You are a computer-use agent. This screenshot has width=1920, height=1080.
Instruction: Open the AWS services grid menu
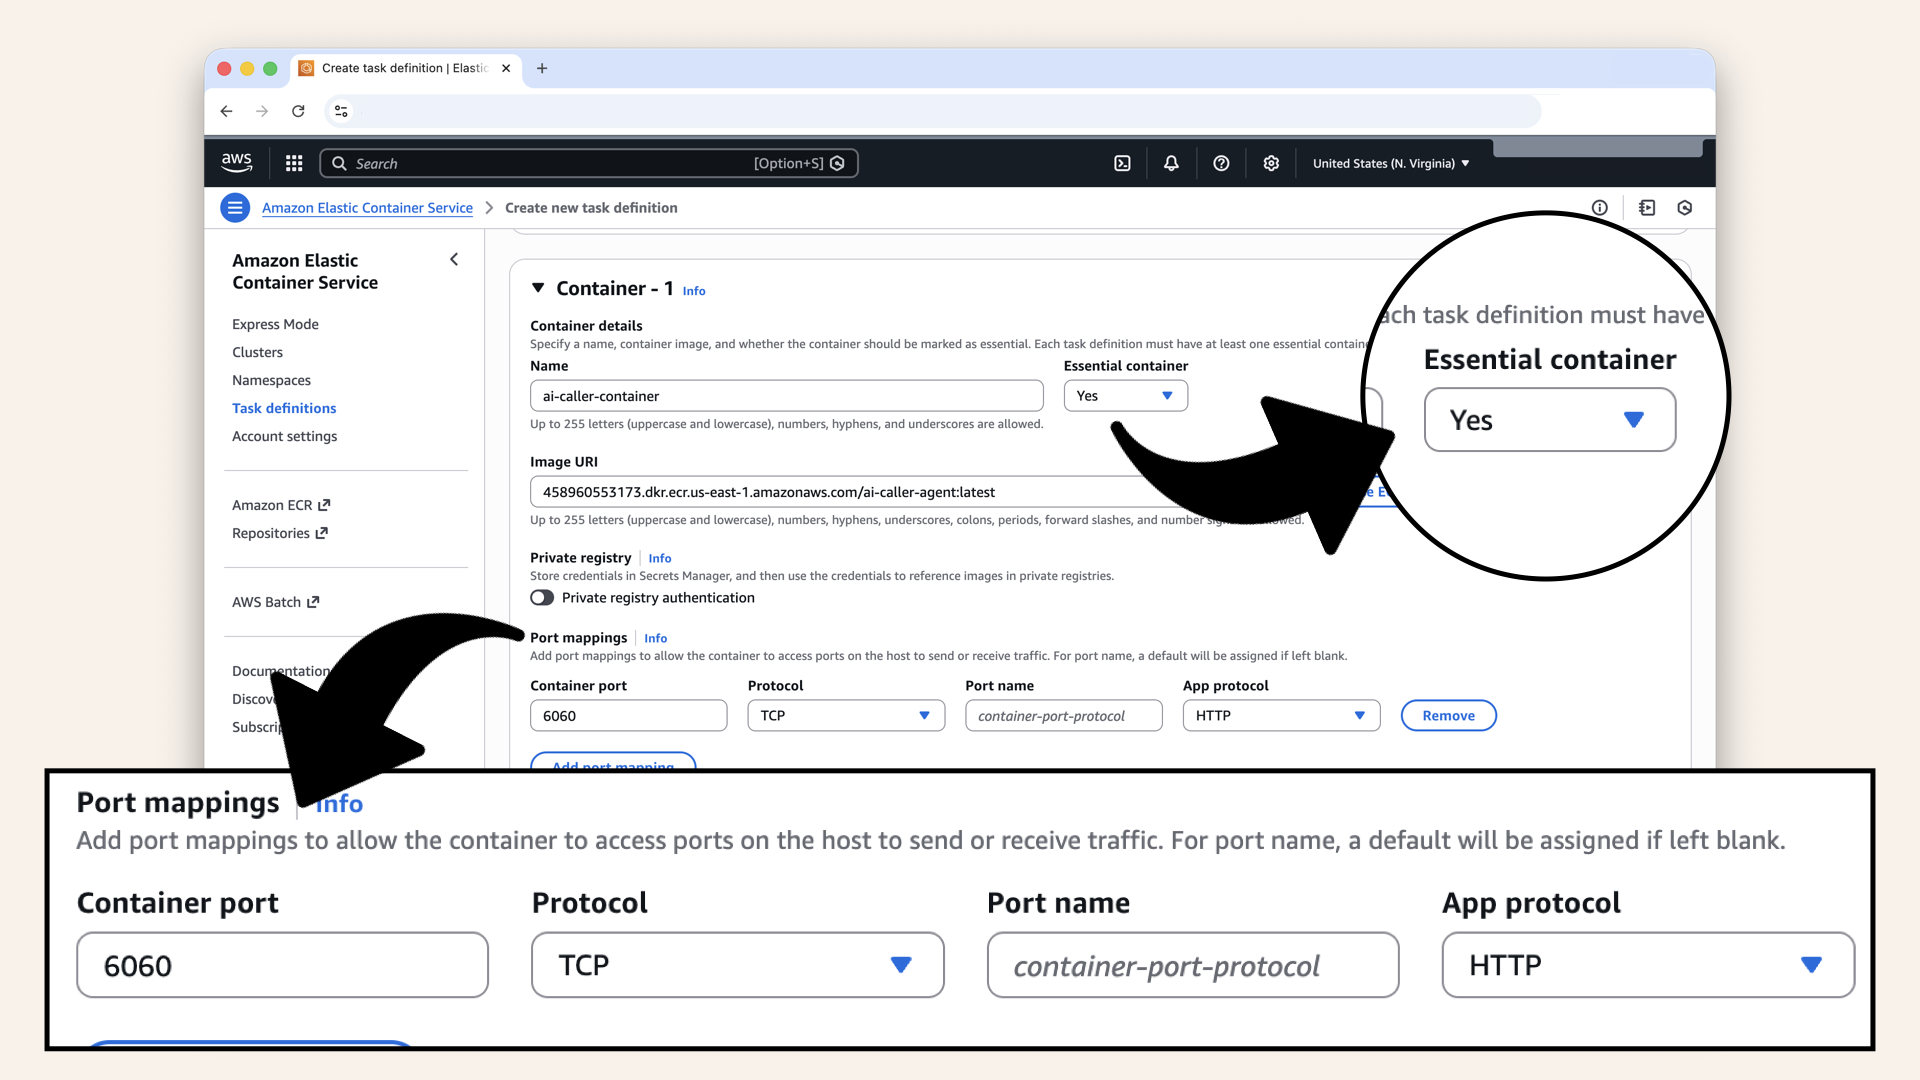click(293, 162)
